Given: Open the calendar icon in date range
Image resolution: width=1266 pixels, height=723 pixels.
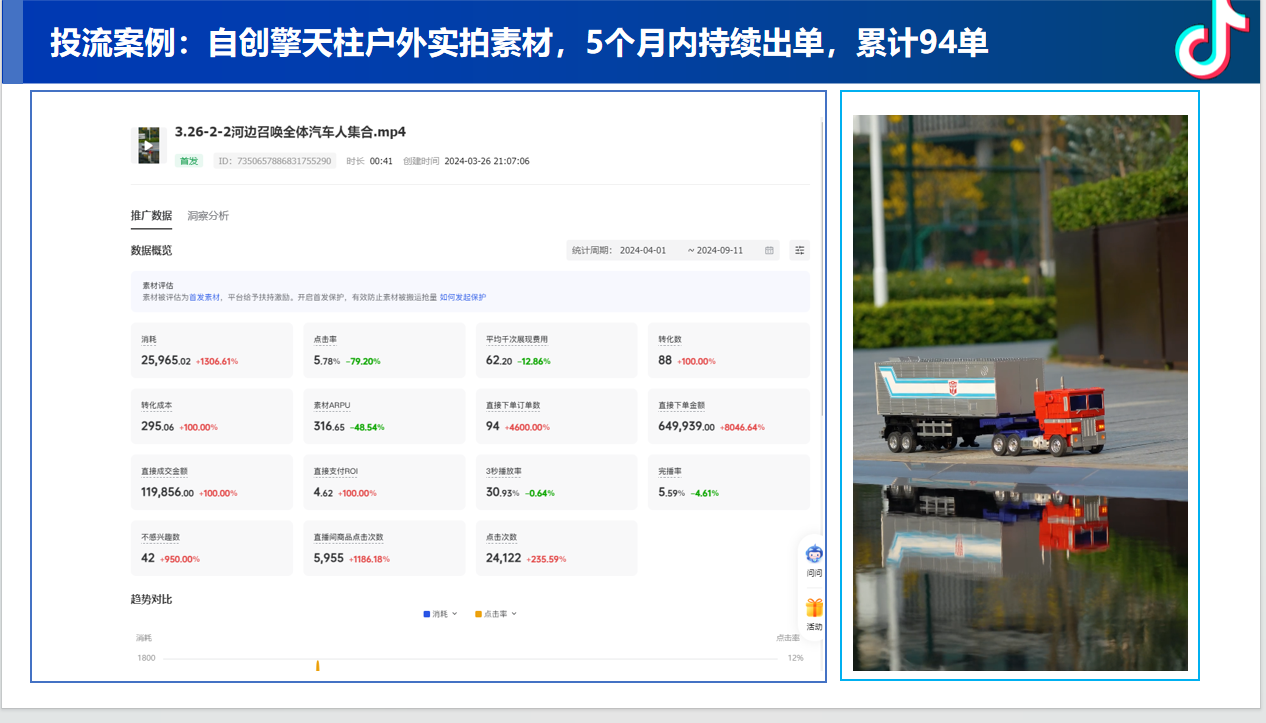Looking at the screenshot, I should [769, 250].
